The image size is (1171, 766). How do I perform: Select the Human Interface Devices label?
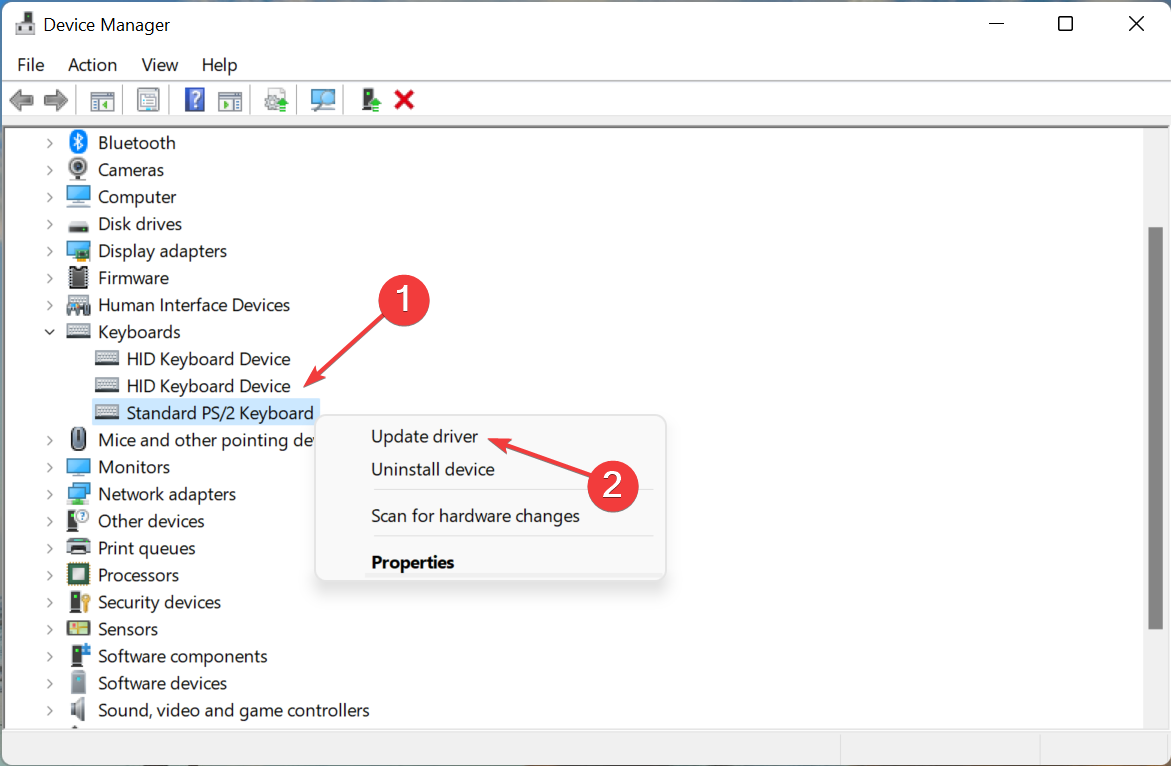coord(193,305)
